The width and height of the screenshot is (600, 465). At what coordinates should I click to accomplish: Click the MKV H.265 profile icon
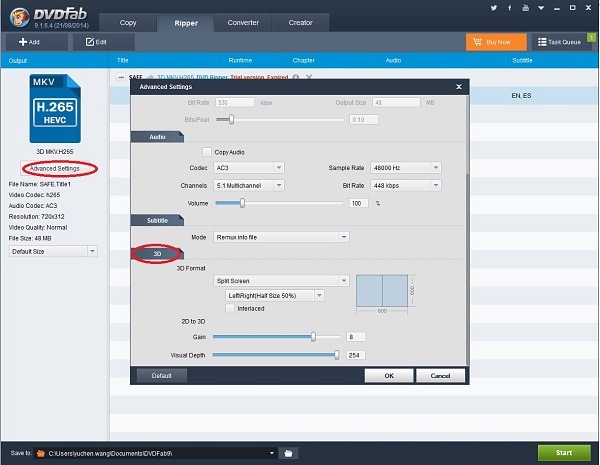click(x=55, y=108)
